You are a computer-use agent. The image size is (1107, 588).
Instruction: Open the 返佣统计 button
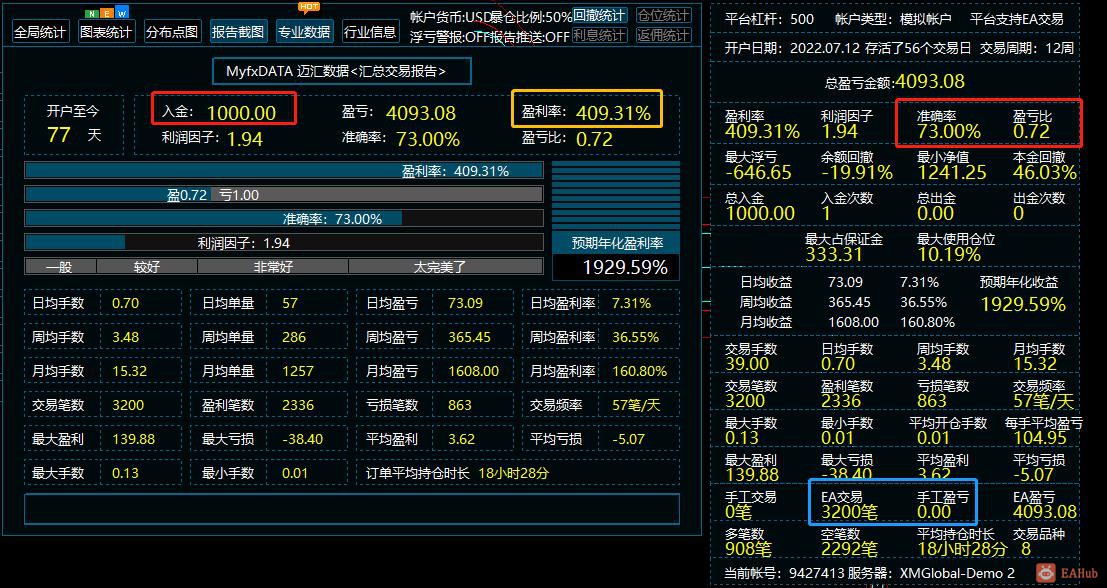coord(664,35)
